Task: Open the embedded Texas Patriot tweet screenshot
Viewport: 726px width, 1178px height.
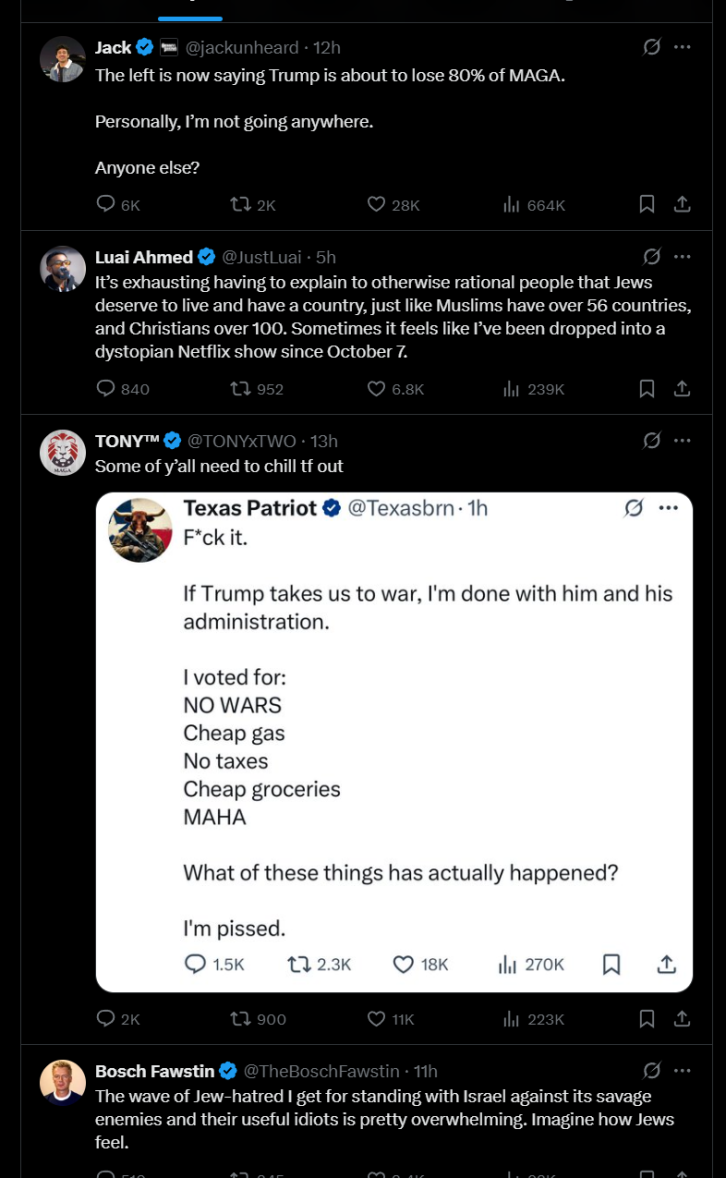Action: (x=394, y=742)
